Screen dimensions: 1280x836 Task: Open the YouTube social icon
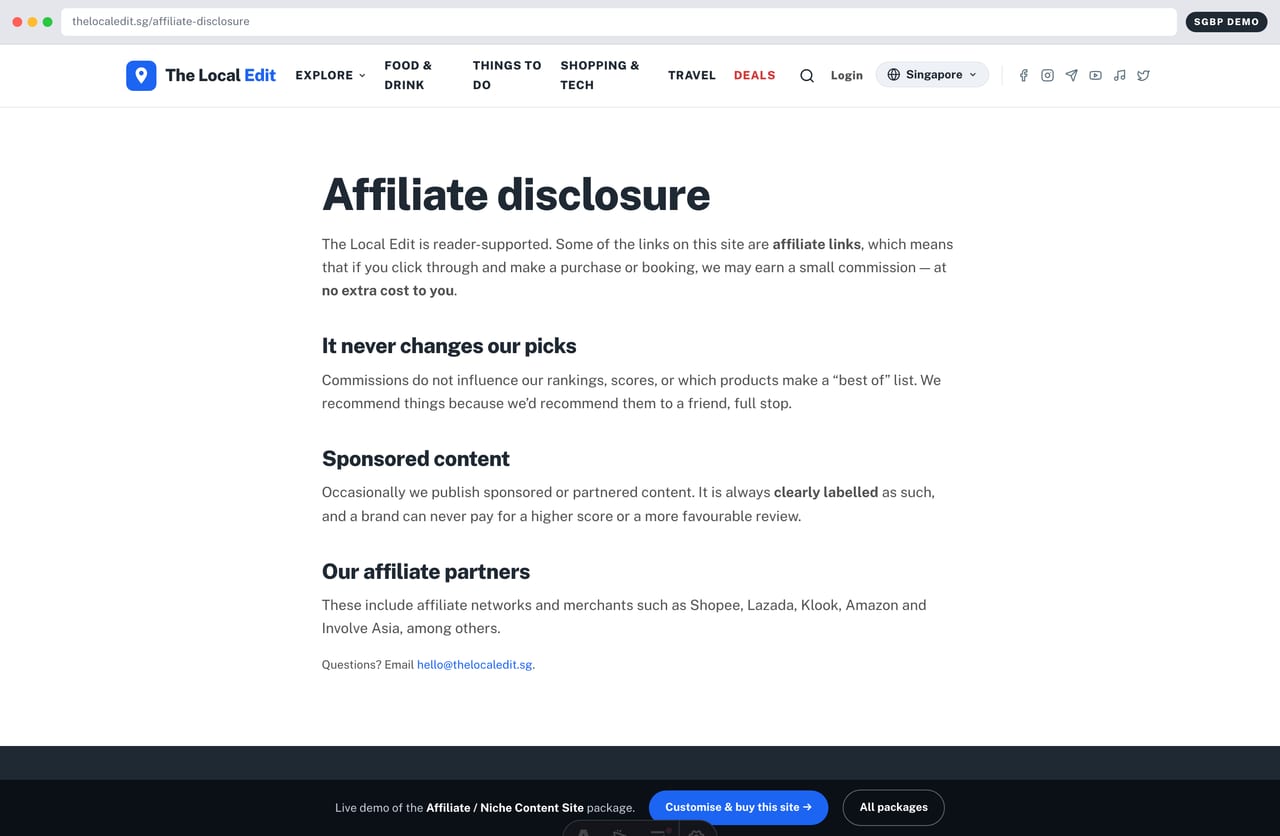[x=1095, y=75]
